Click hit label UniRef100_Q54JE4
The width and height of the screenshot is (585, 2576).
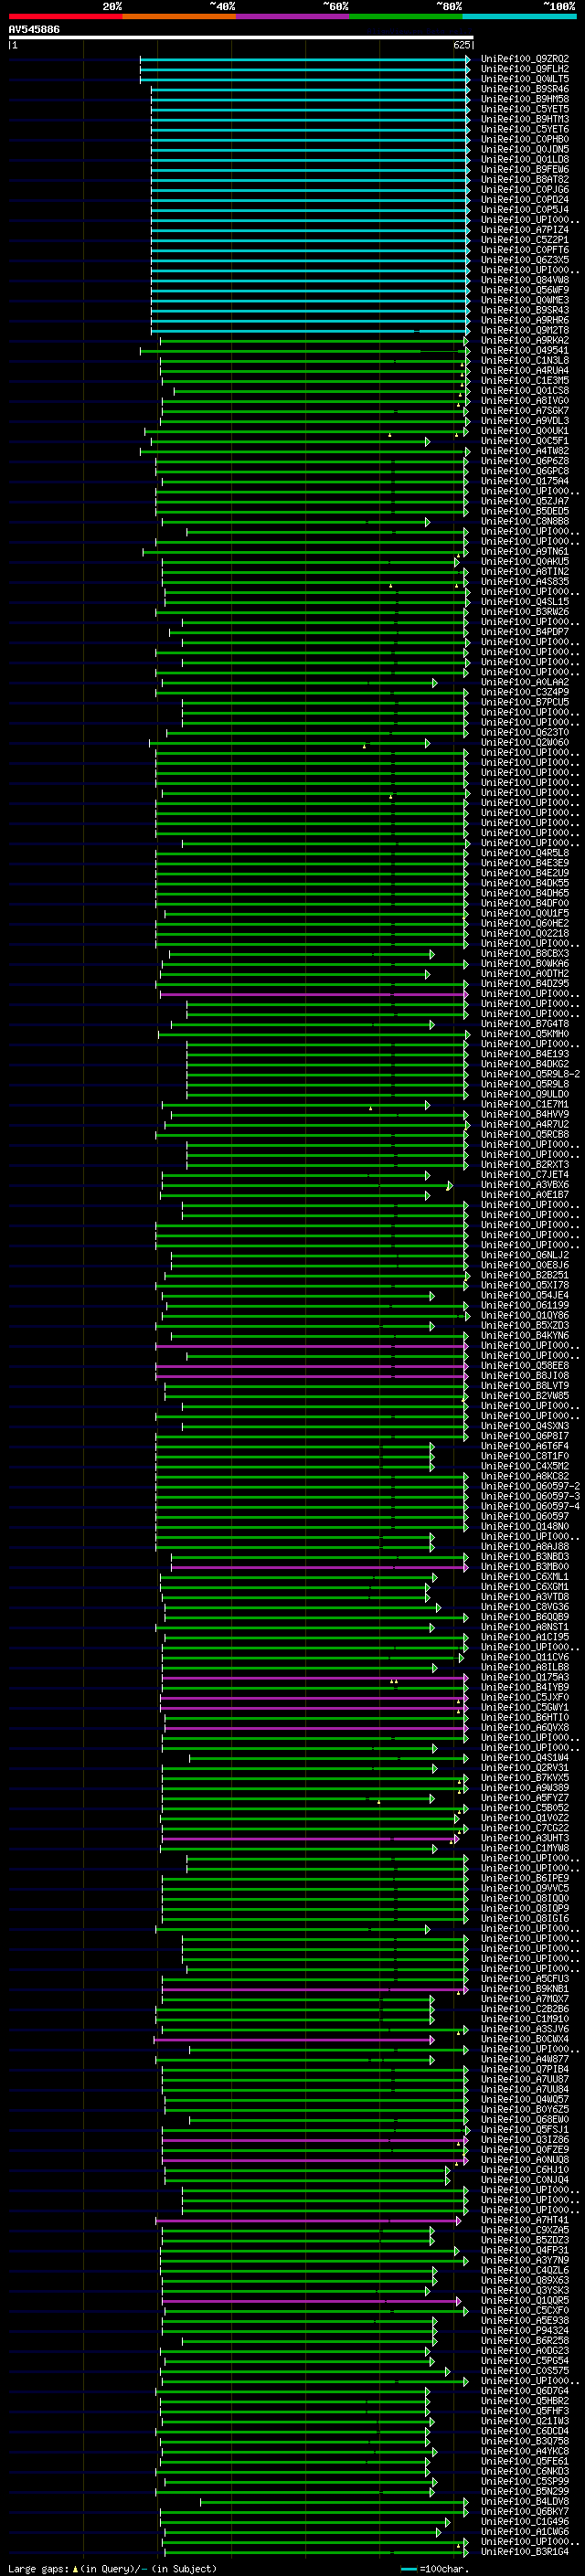click(x=525, y=1295)
